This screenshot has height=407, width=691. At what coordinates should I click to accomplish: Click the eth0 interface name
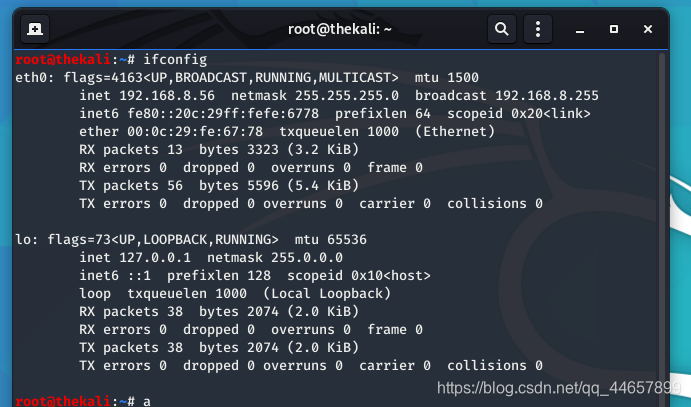pyautogui.click(x=31, y=77)
